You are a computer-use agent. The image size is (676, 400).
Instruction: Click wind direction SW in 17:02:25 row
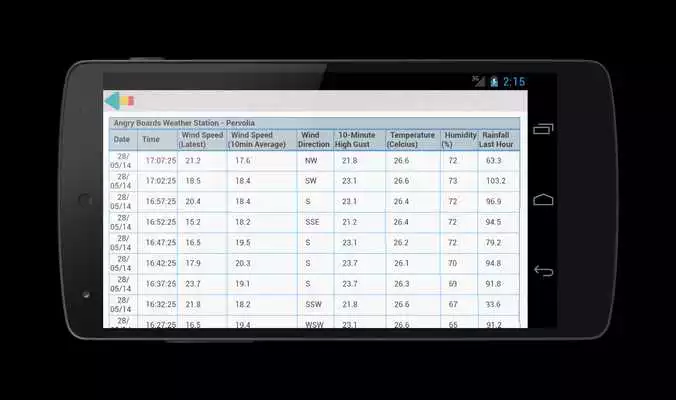tap(311, 181)
